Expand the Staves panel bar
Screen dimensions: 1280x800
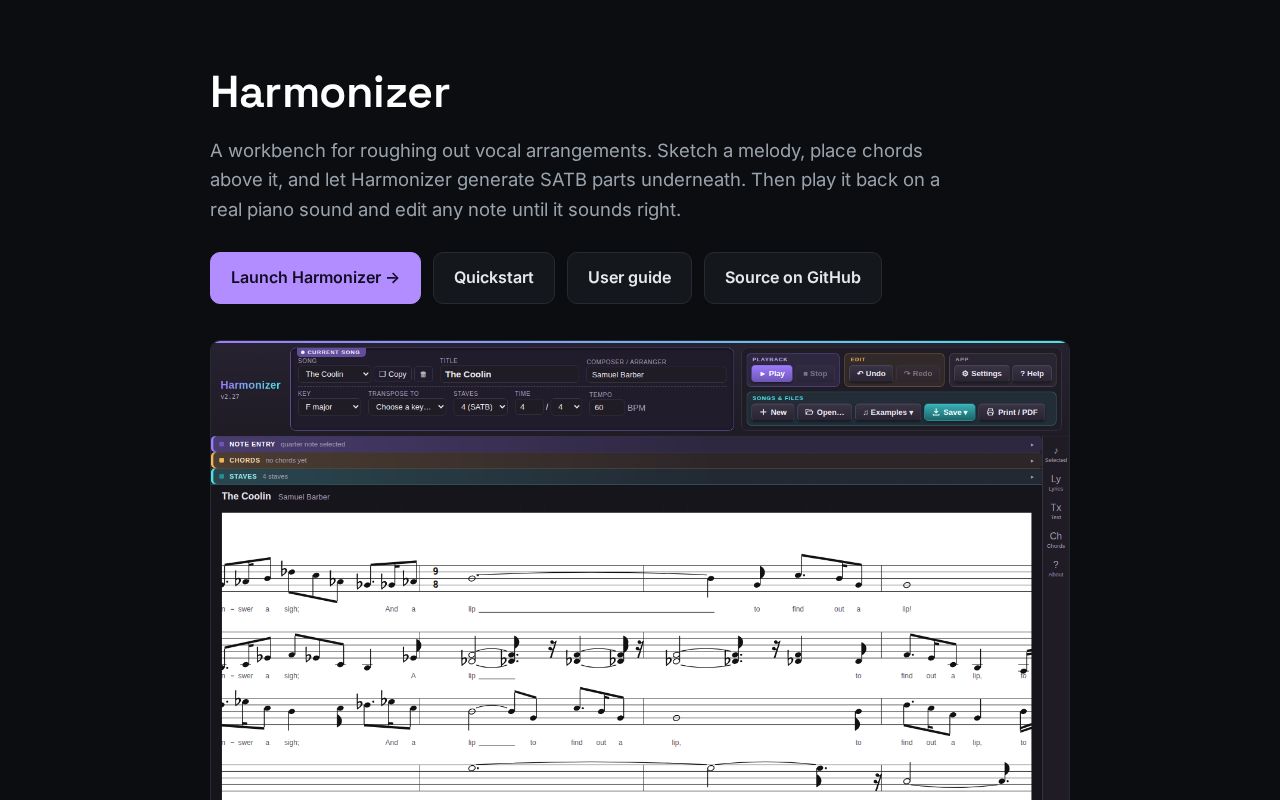(626, 476)
